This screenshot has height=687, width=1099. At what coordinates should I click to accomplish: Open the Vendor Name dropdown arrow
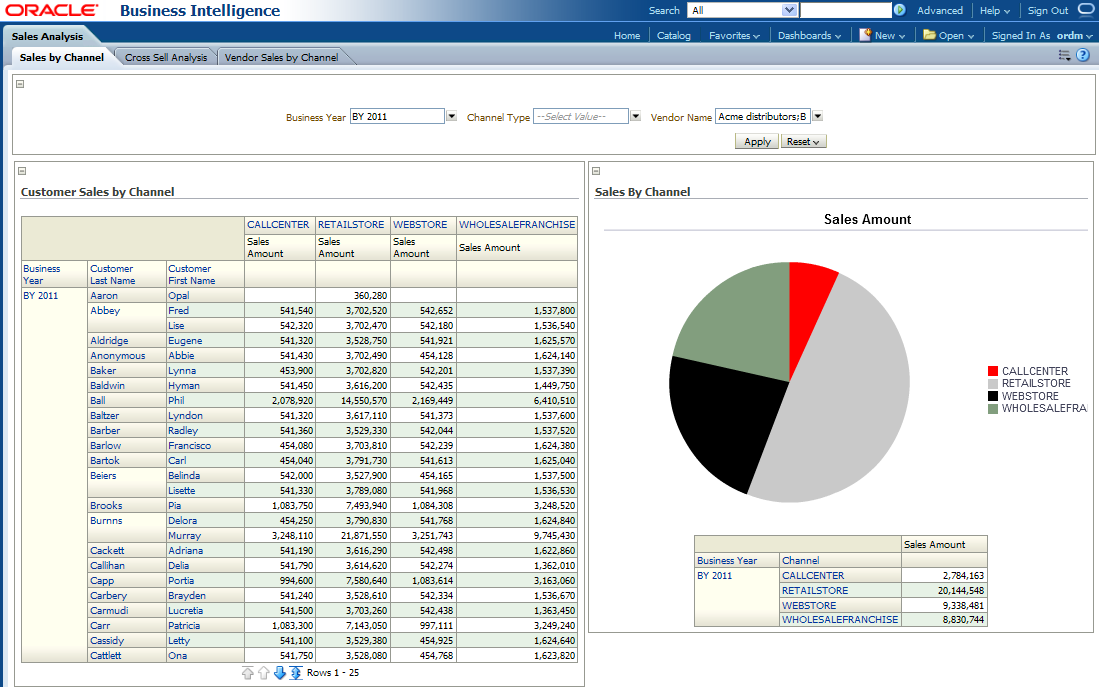(x=817, y=117)
